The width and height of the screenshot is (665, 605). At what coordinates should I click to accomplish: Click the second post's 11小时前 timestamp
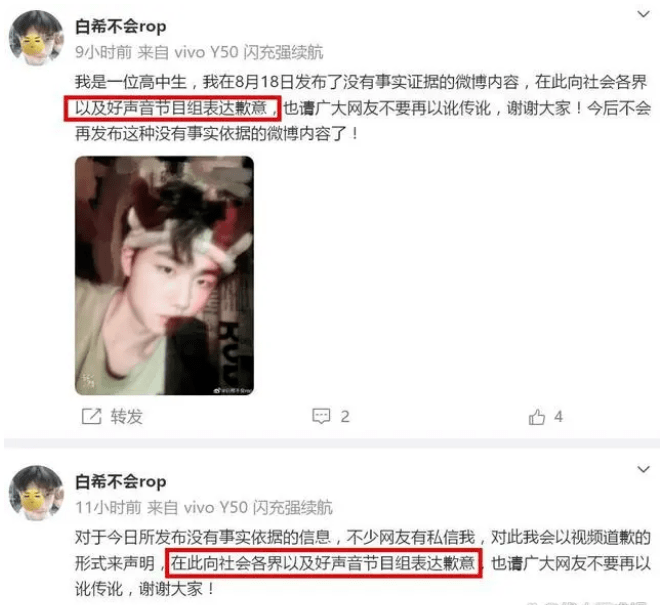[108, 507]
